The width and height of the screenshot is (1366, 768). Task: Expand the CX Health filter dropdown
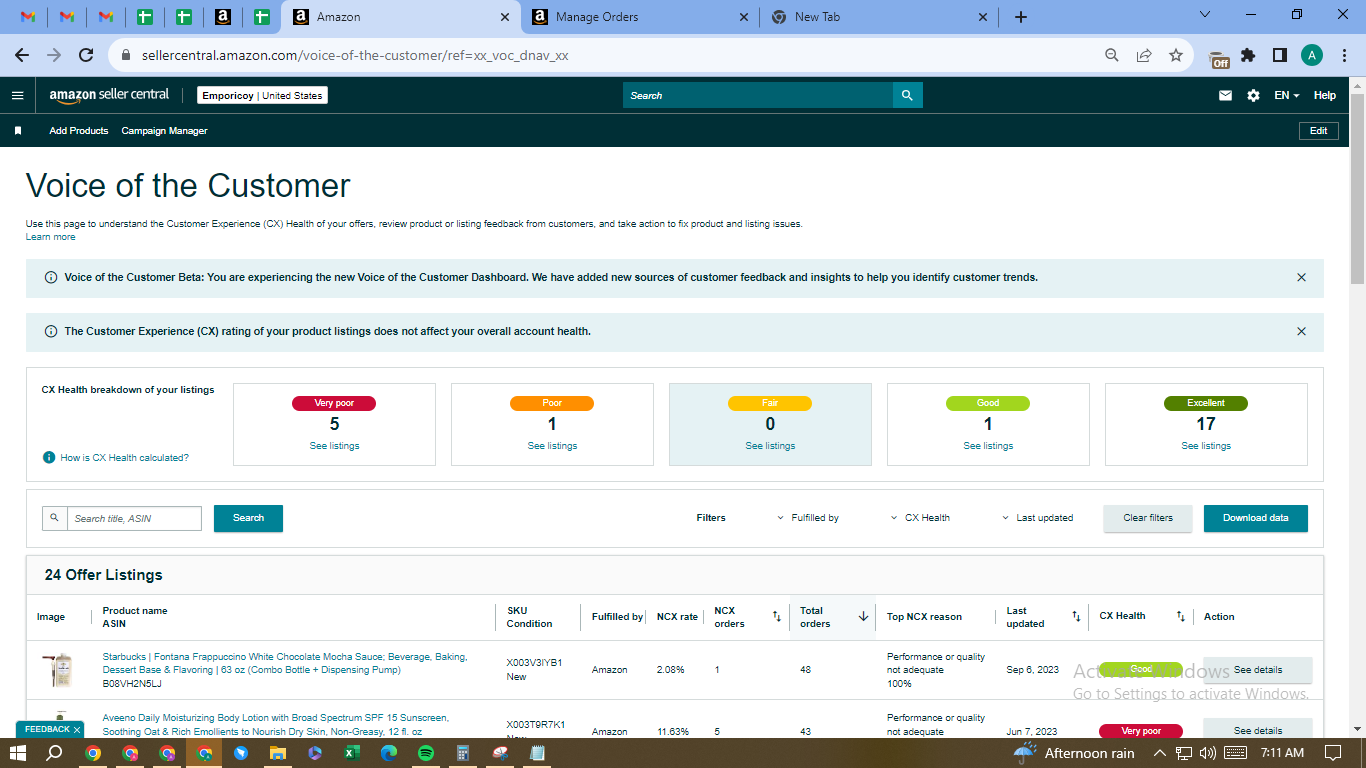coord(920,518)
